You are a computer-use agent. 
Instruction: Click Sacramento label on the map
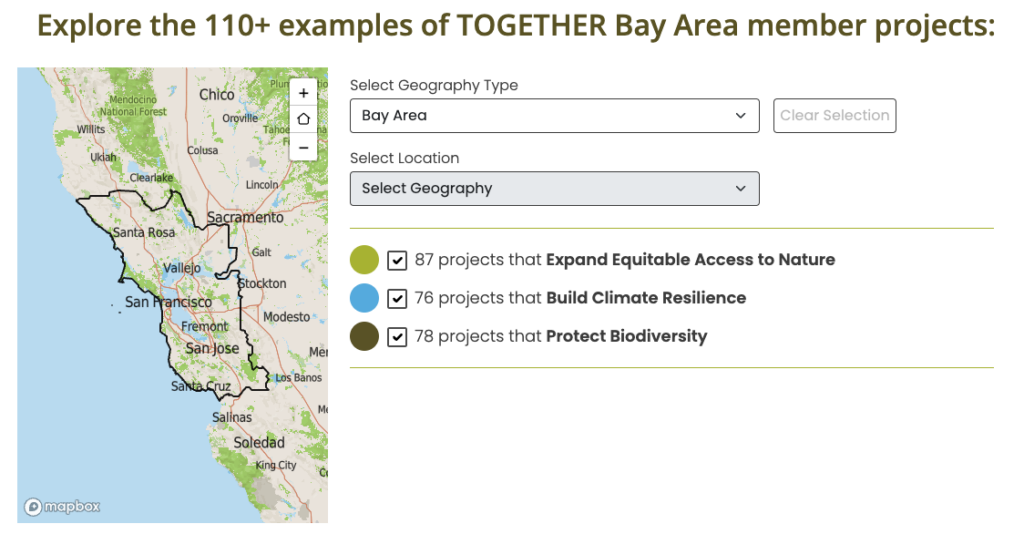tap(245, 217)
